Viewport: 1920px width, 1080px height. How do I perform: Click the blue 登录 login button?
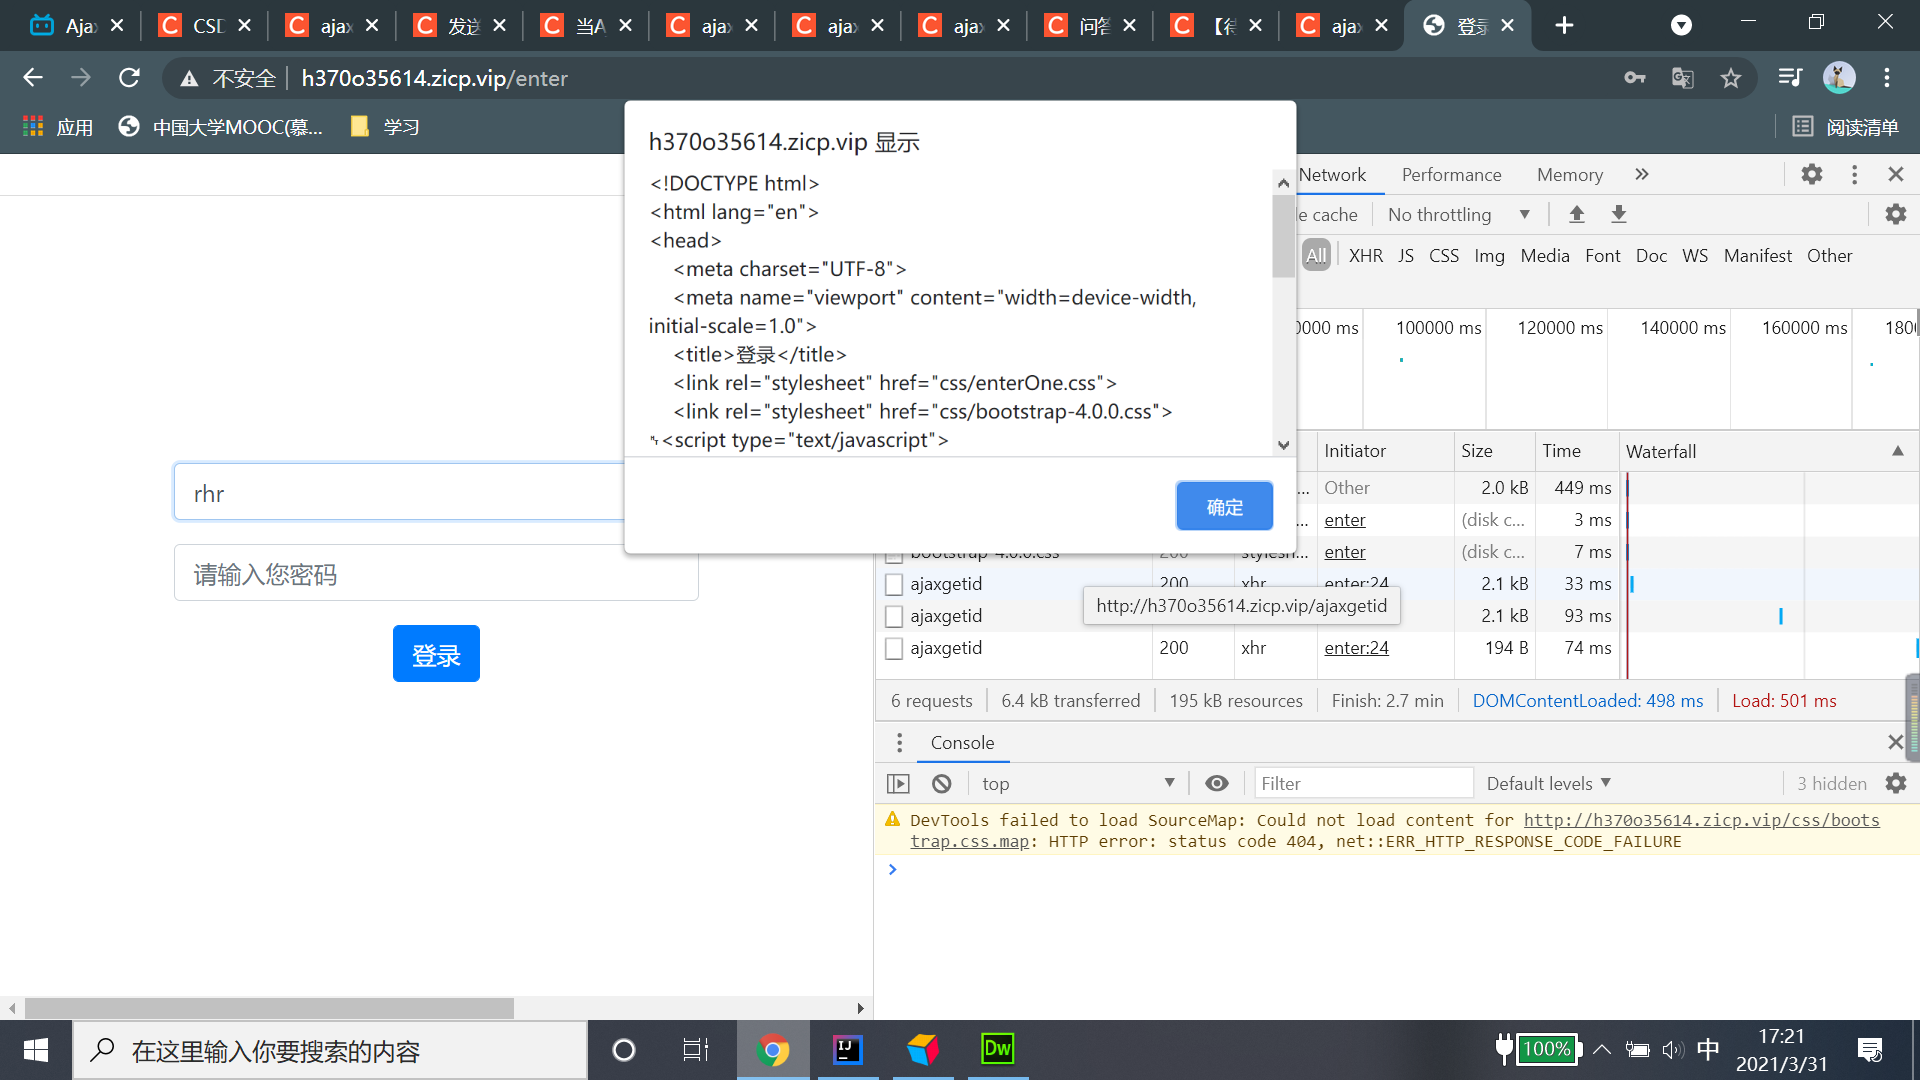click(x=436, y=654)
